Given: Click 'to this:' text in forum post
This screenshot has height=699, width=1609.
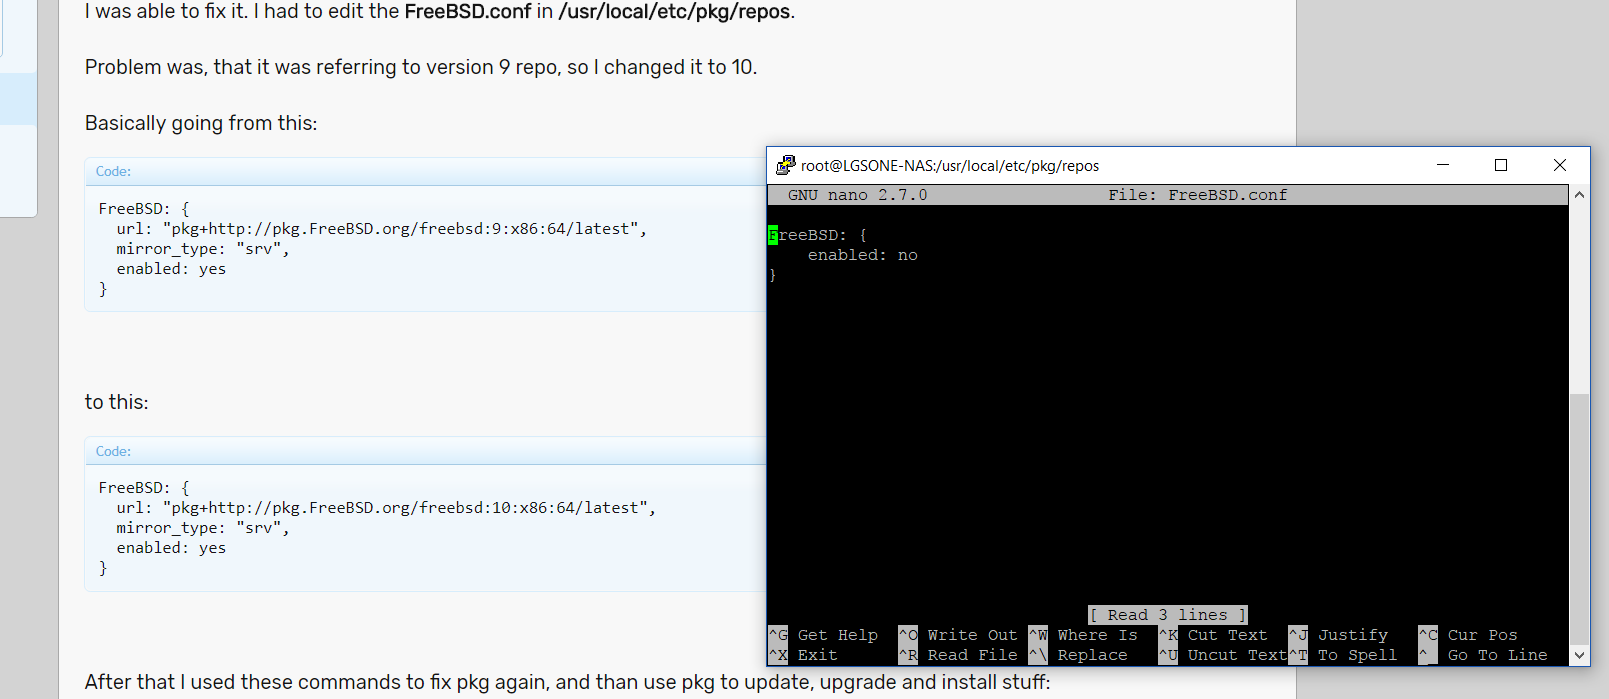Looking at the screenshot, I should (116, 402).
